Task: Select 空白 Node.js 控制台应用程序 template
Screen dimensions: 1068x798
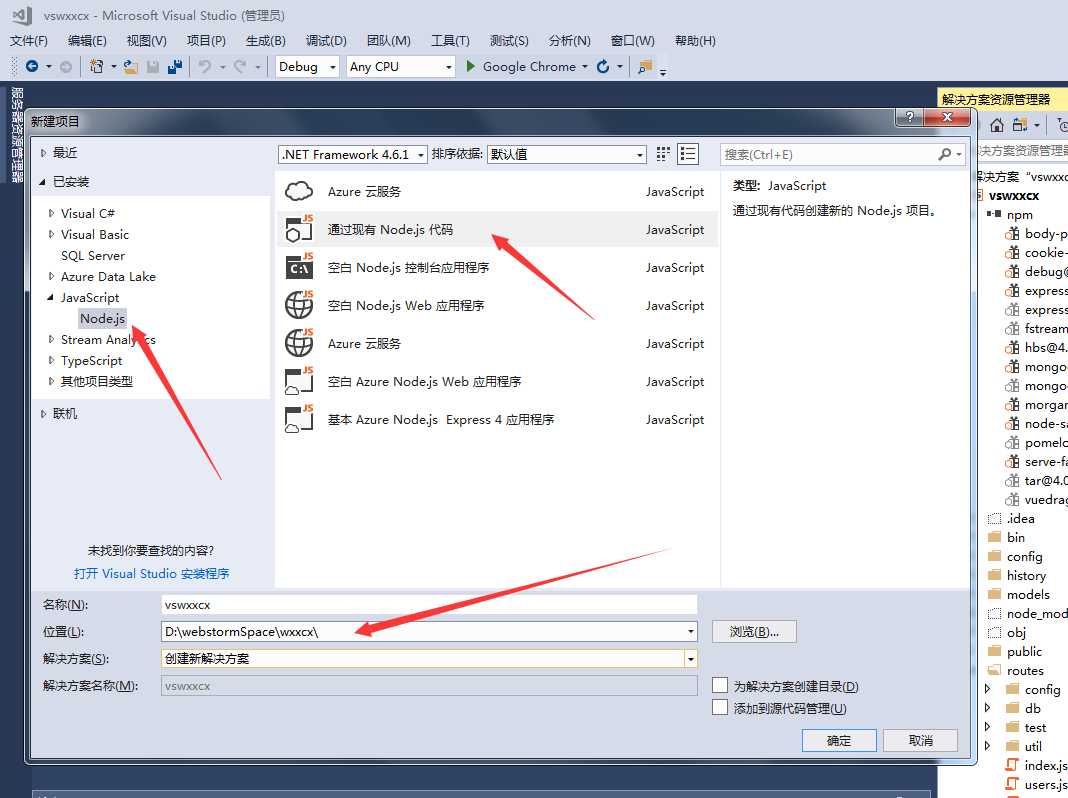Action: (x=497, y=268)
